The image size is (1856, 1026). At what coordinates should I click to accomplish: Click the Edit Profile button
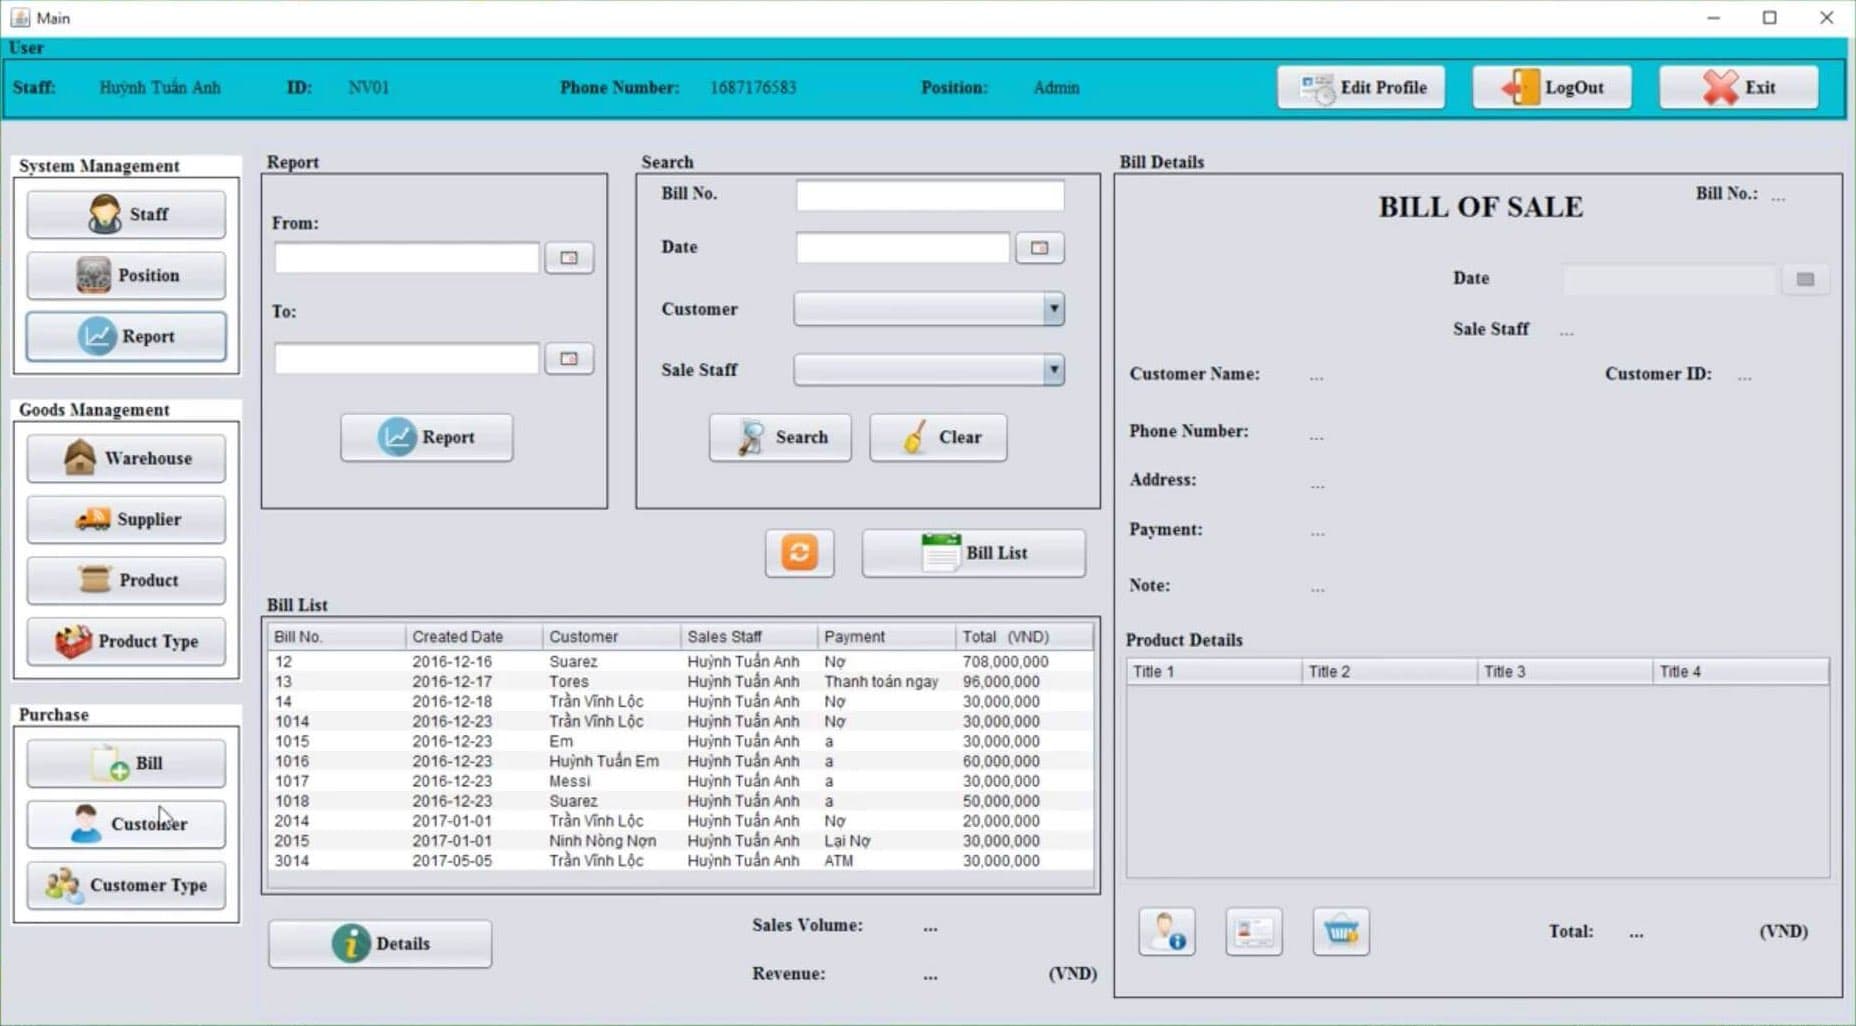(1361, 88)
